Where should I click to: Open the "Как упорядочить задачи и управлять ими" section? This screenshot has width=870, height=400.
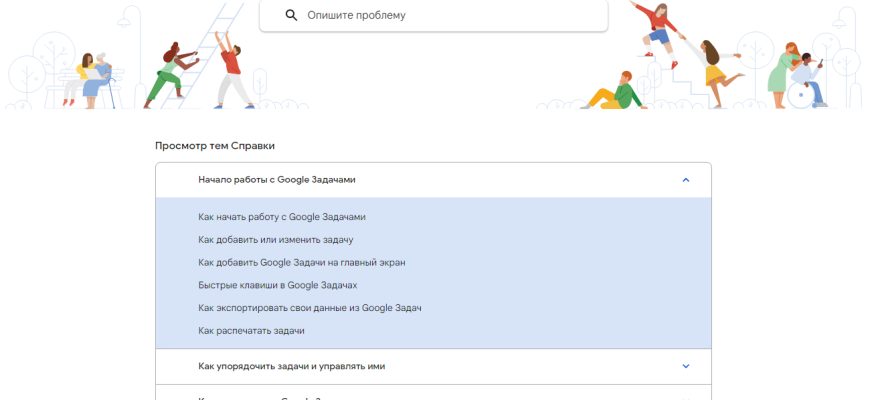tap(291, 366)
